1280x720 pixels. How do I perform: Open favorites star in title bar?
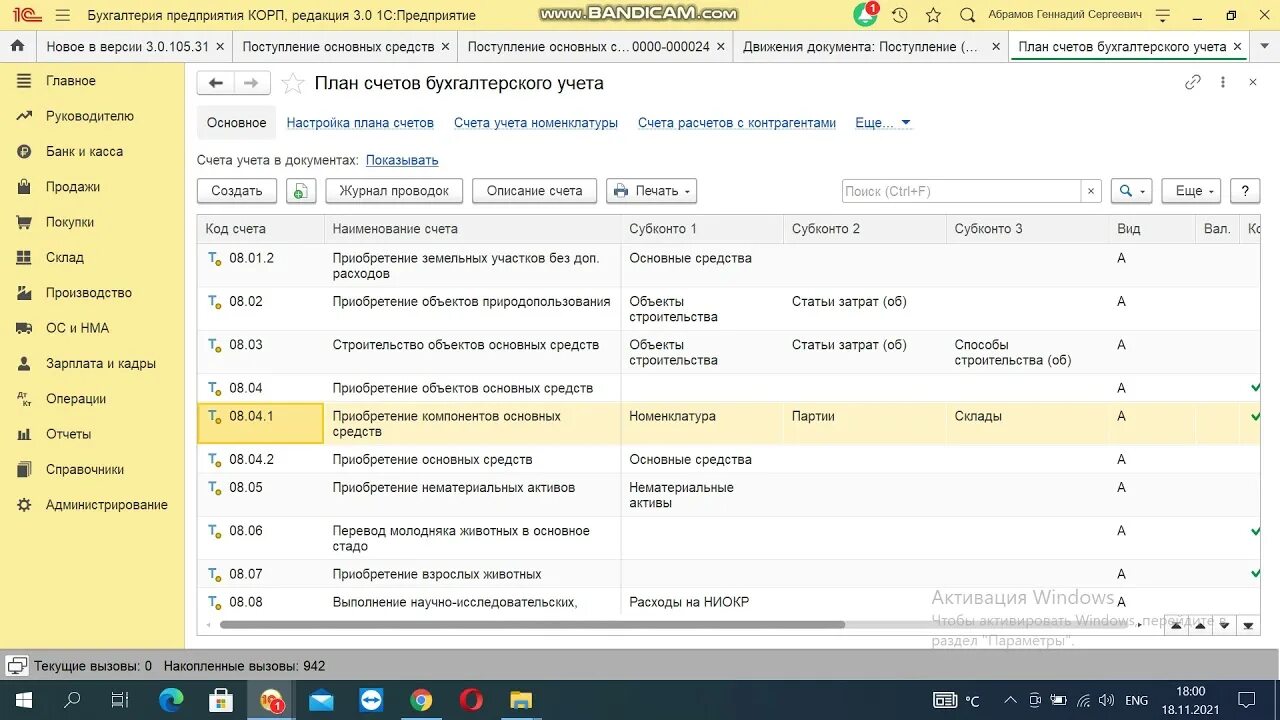(x=933, y=15)
